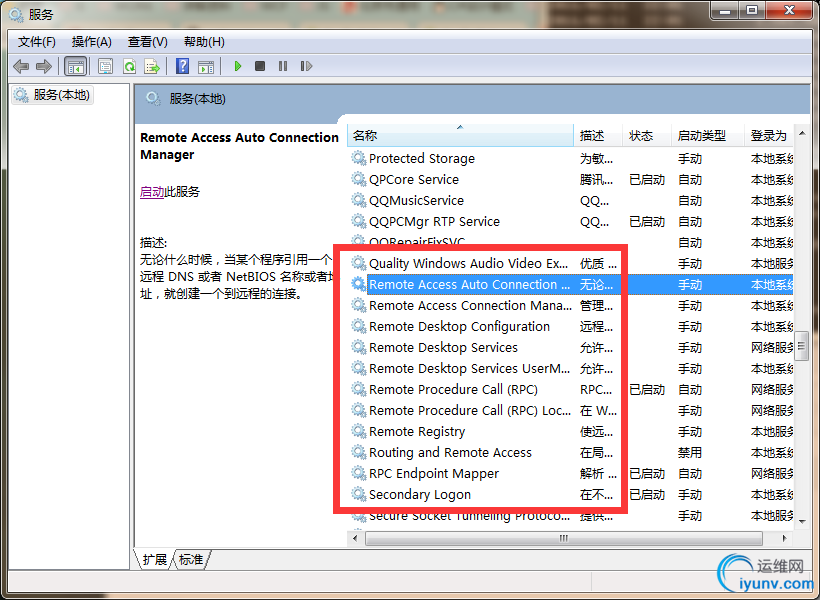Screen dimensions: 820x600
Task: Sort by the 名称 column header
Action: (460, 135)
